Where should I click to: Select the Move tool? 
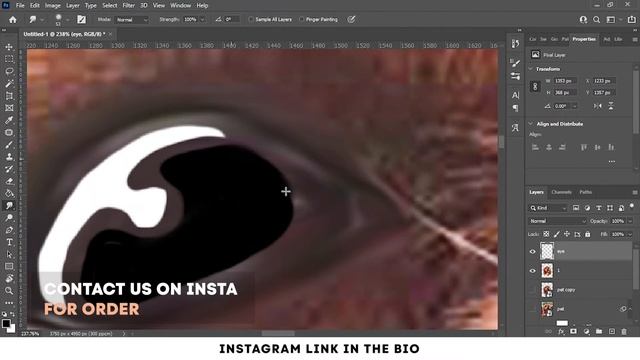pos(9,47)
